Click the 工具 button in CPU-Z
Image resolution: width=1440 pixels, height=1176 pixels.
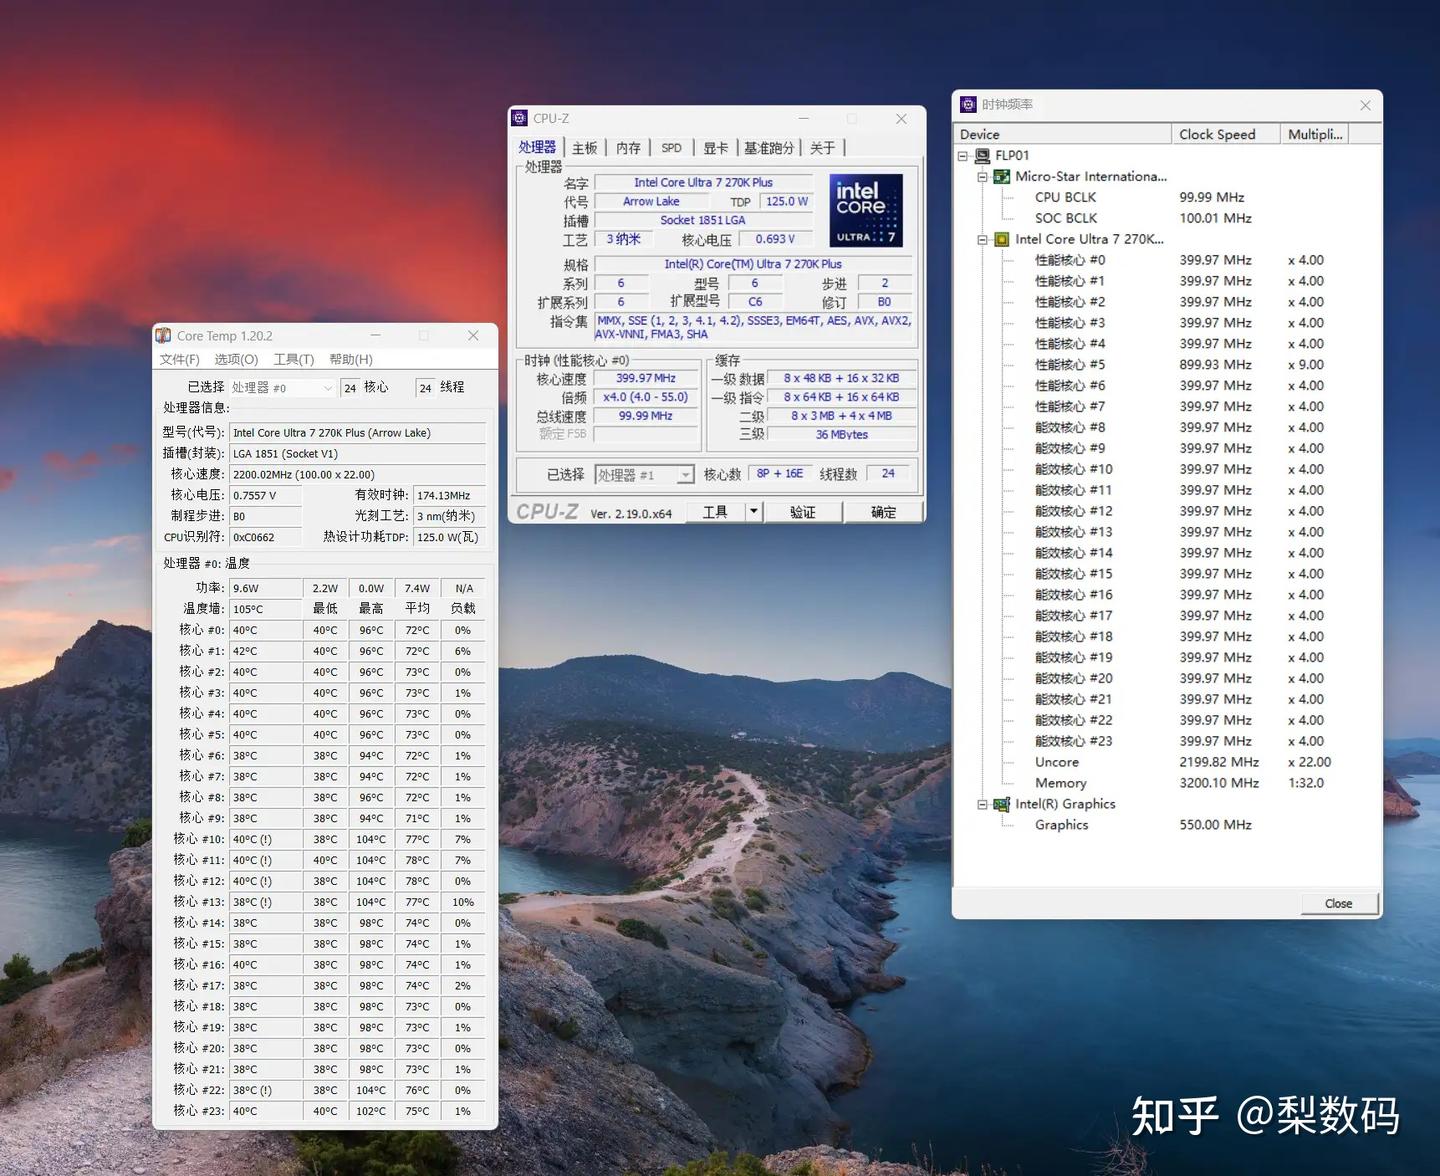tap(715, 512)
